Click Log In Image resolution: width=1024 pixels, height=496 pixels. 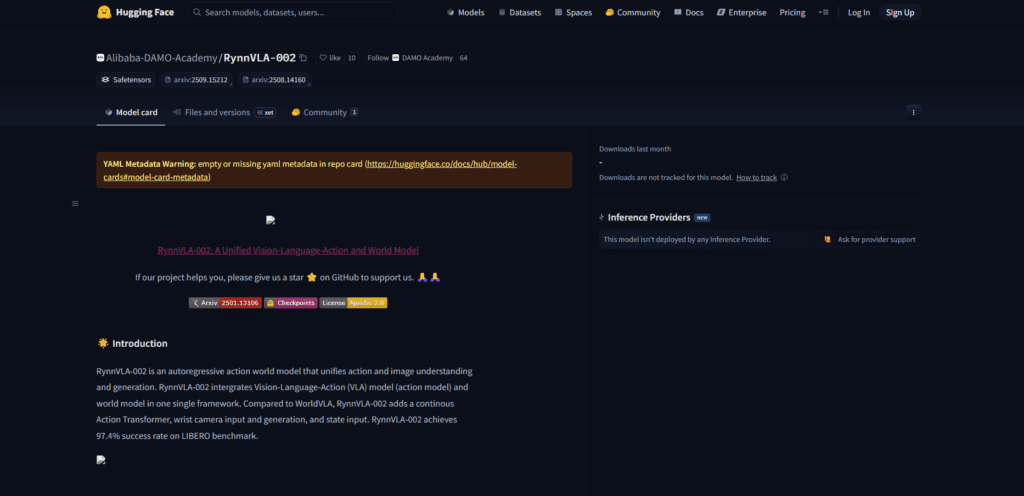859,12
